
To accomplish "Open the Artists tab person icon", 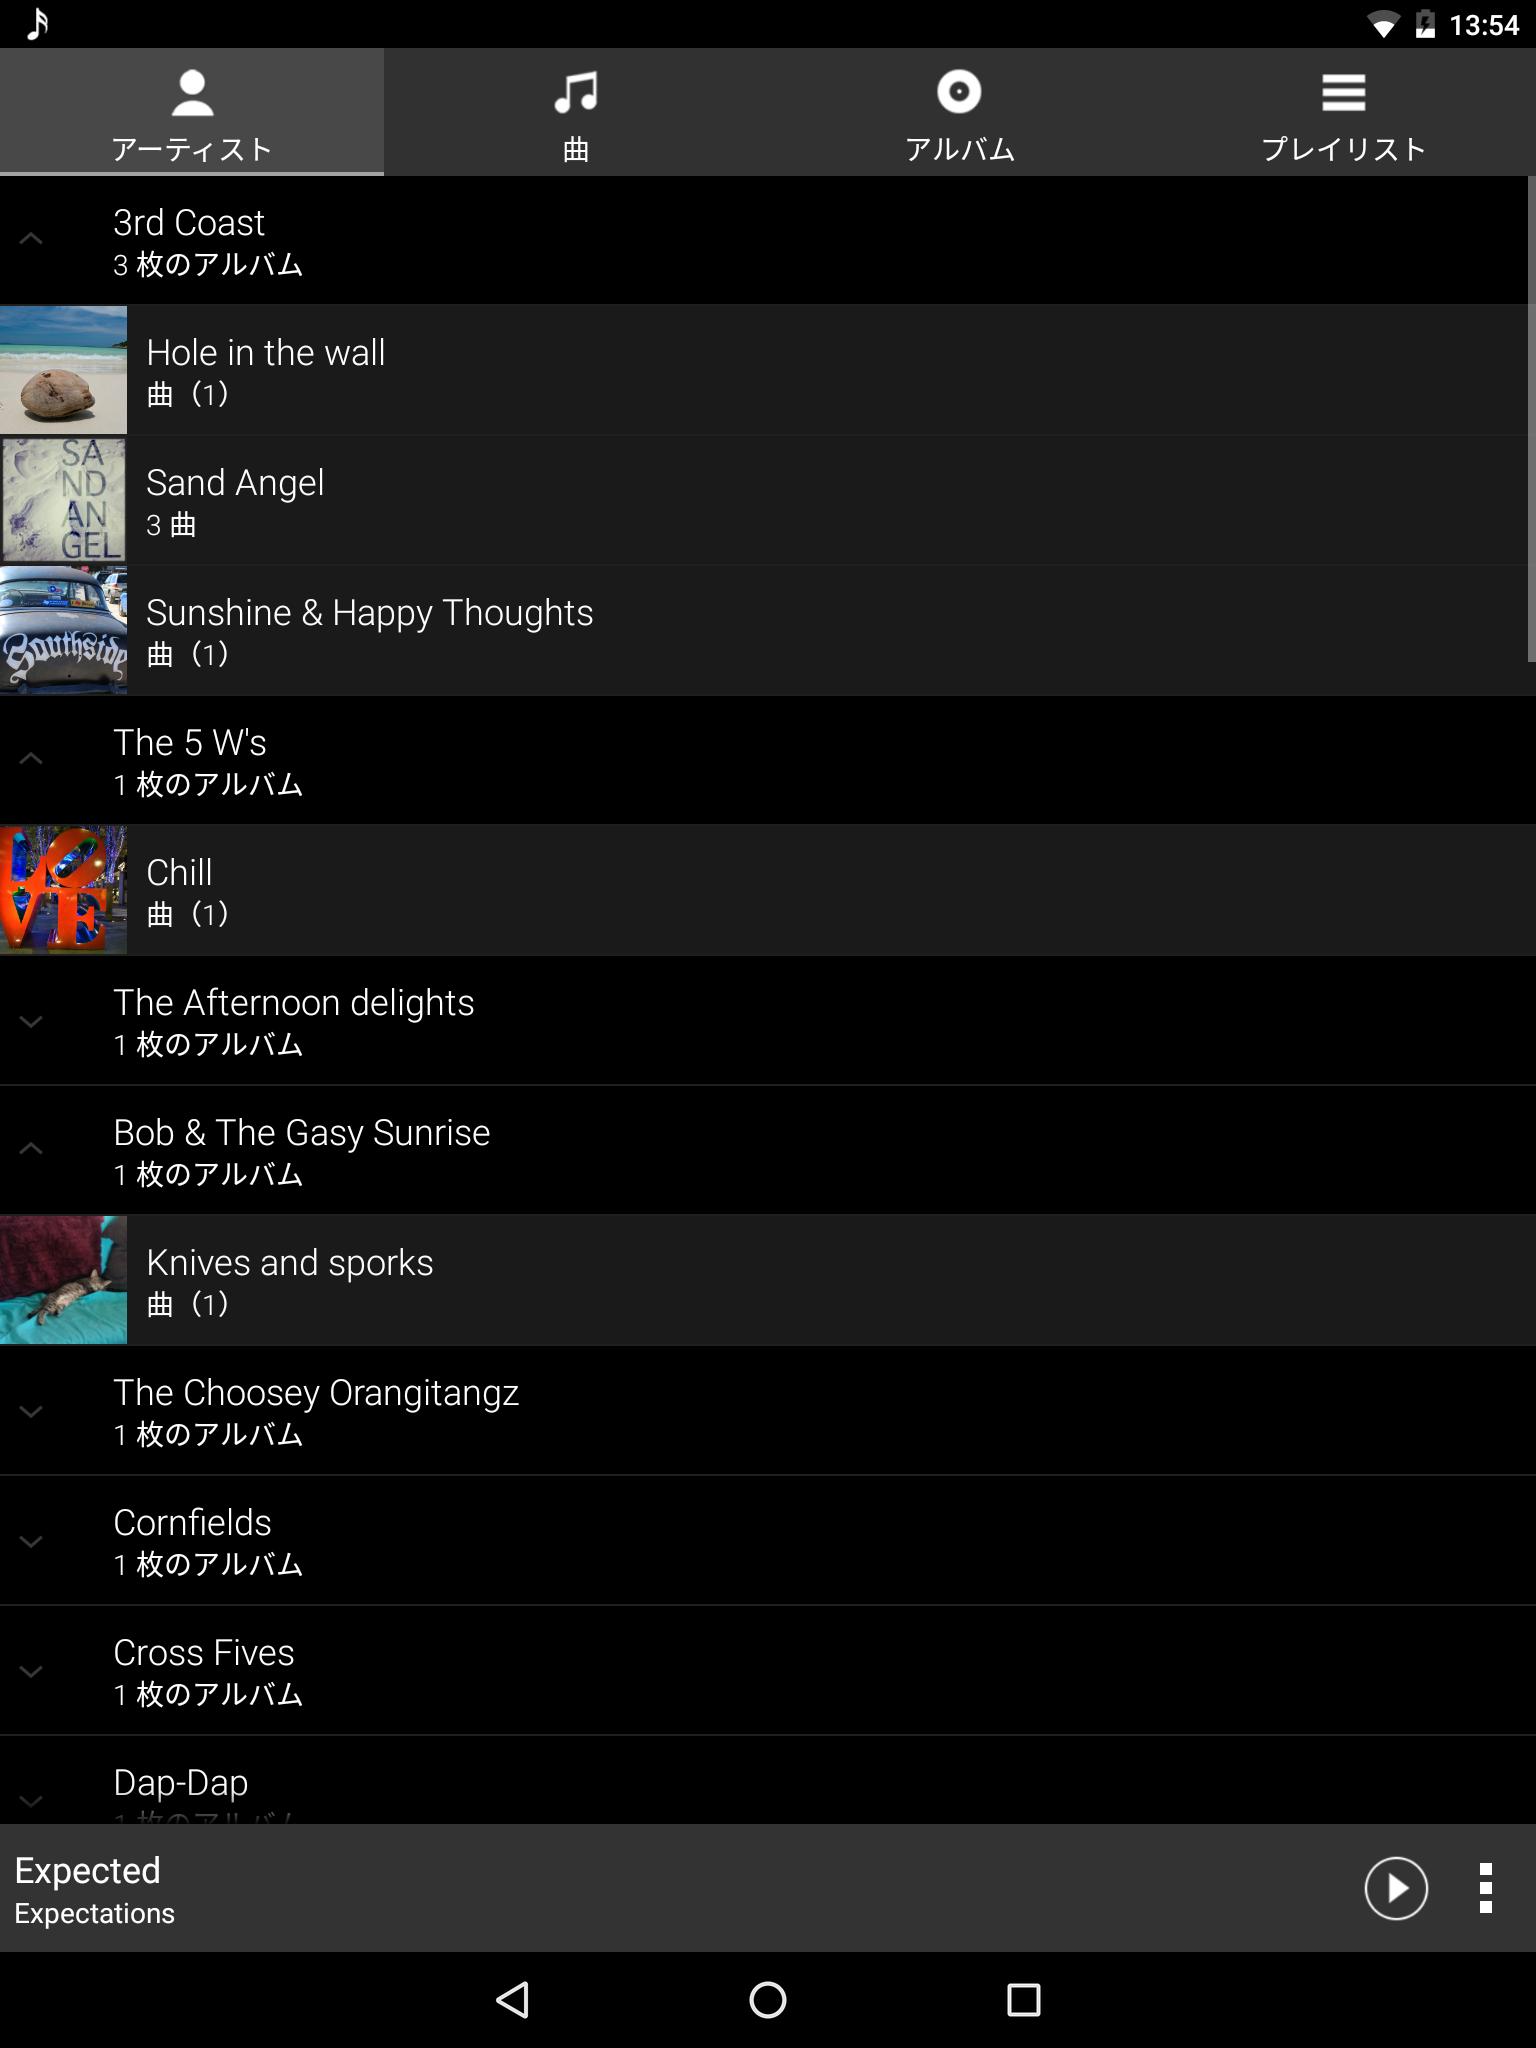I will [192, 93].
